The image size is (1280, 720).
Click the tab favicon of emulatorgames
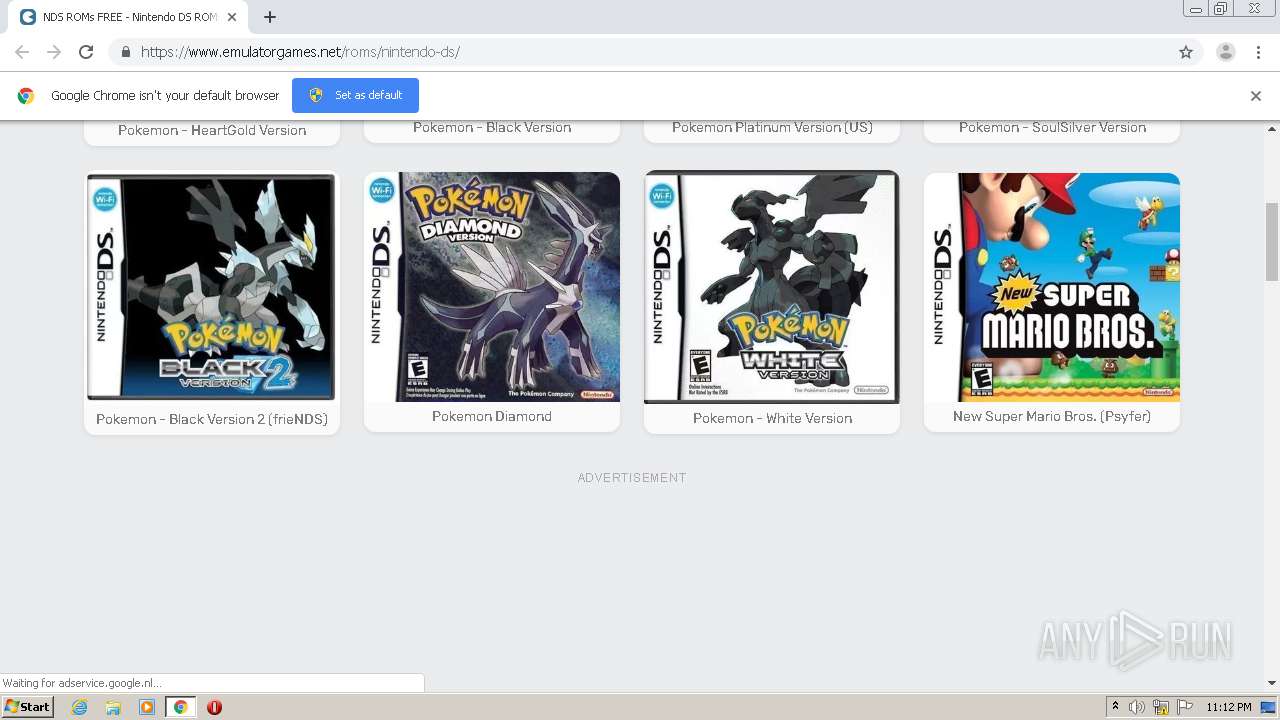[28, 17]
